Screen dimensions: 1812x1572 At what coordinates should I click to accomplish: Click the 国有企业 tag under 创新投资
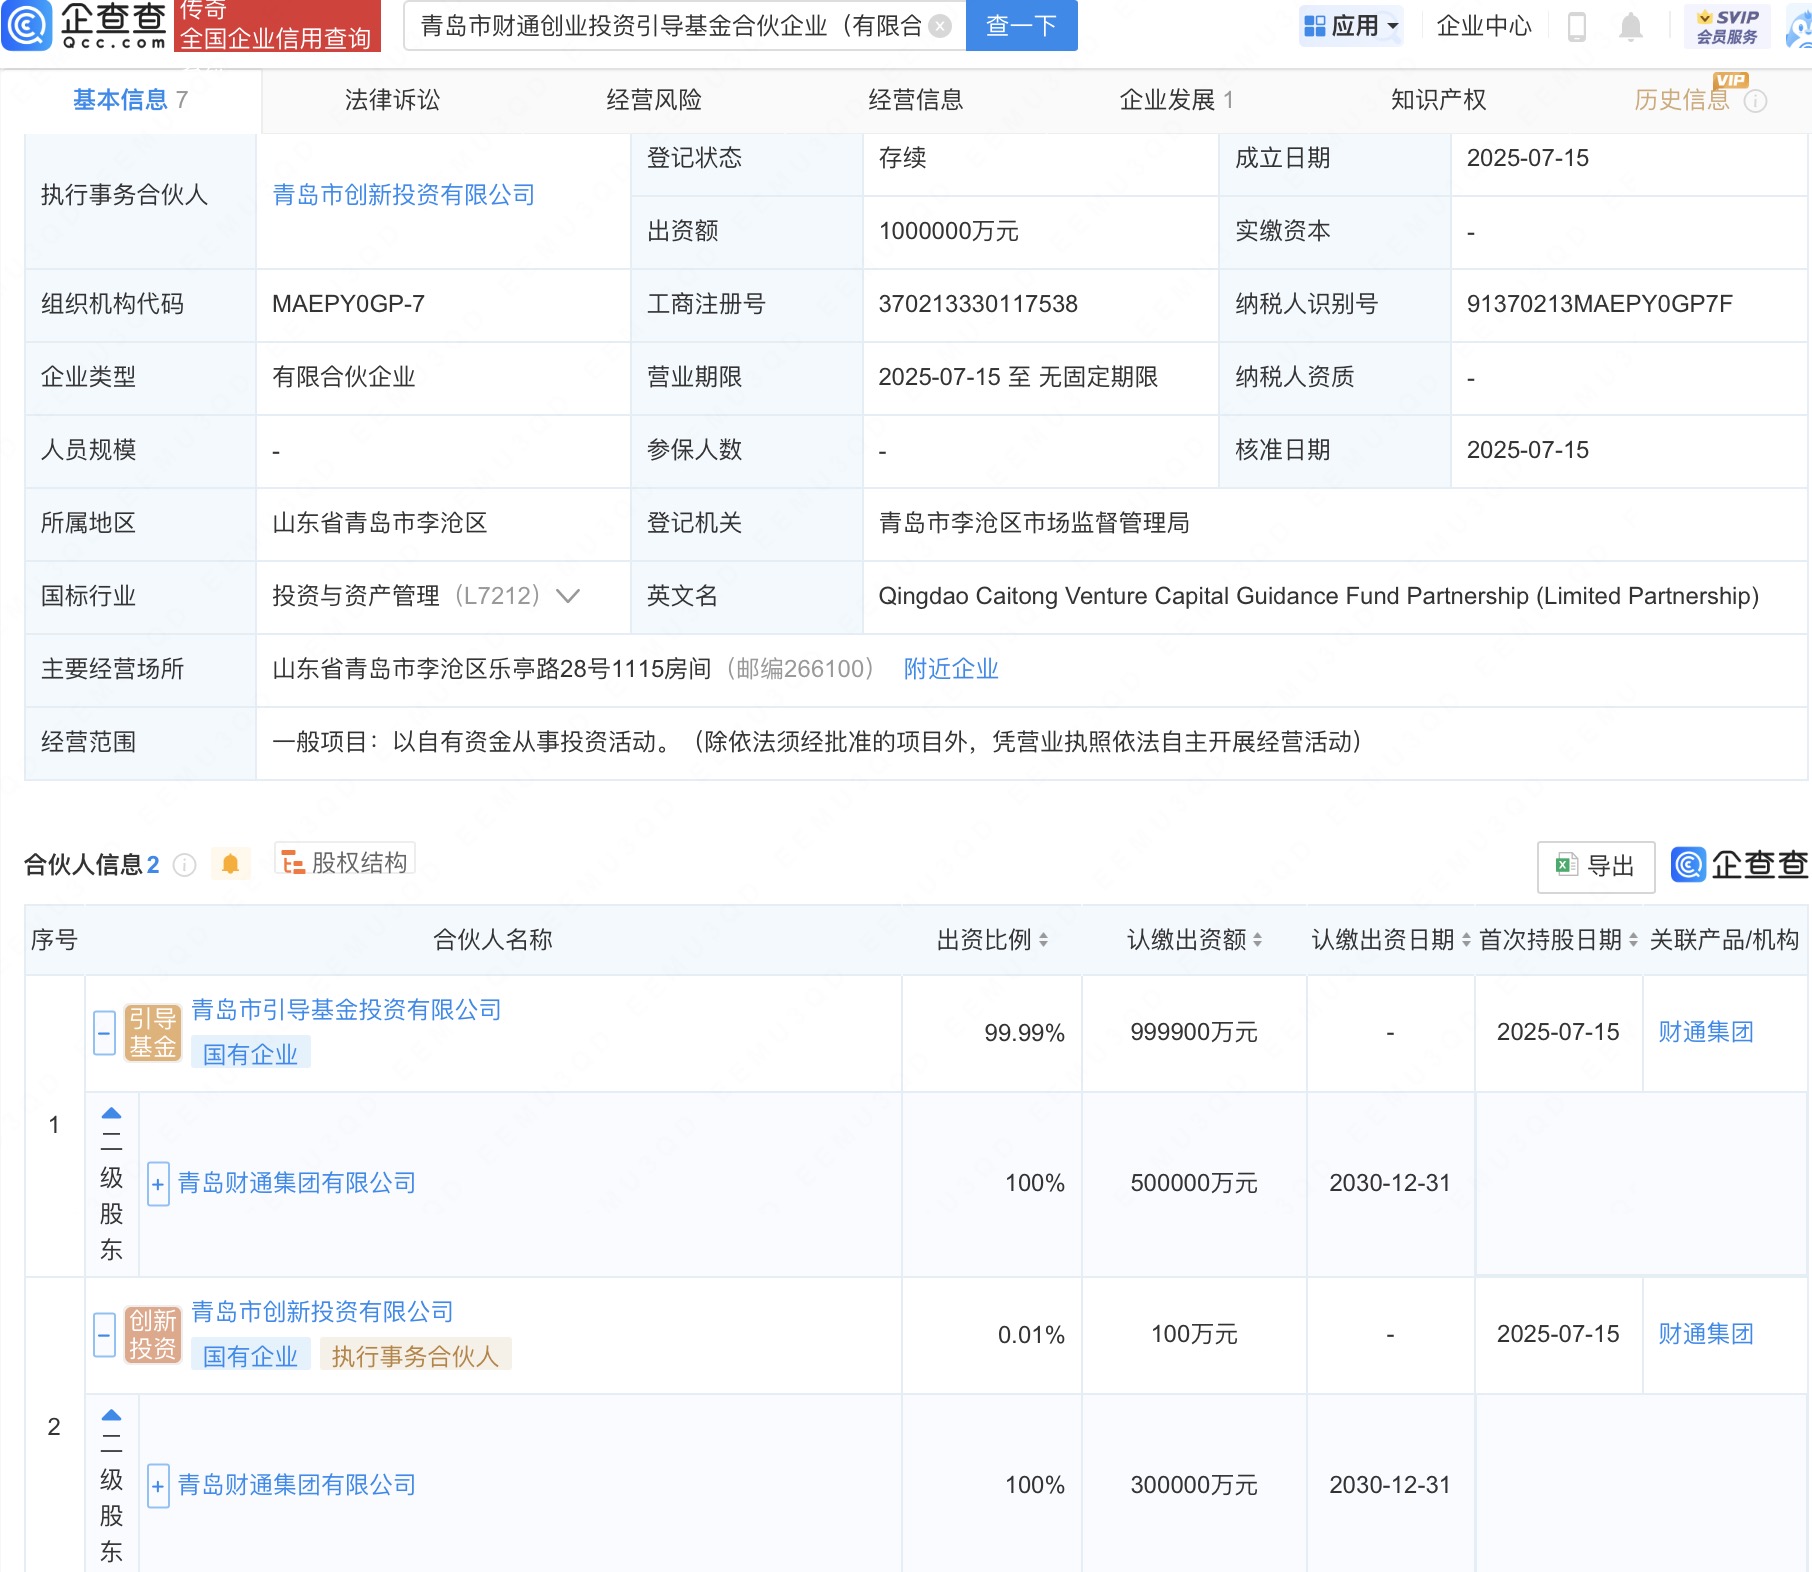[250, 1356]
